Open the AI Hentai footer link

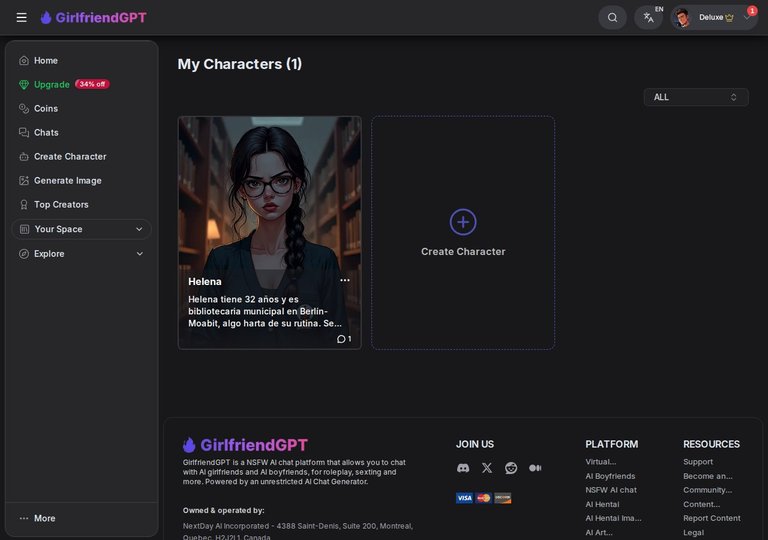[602, 504]
